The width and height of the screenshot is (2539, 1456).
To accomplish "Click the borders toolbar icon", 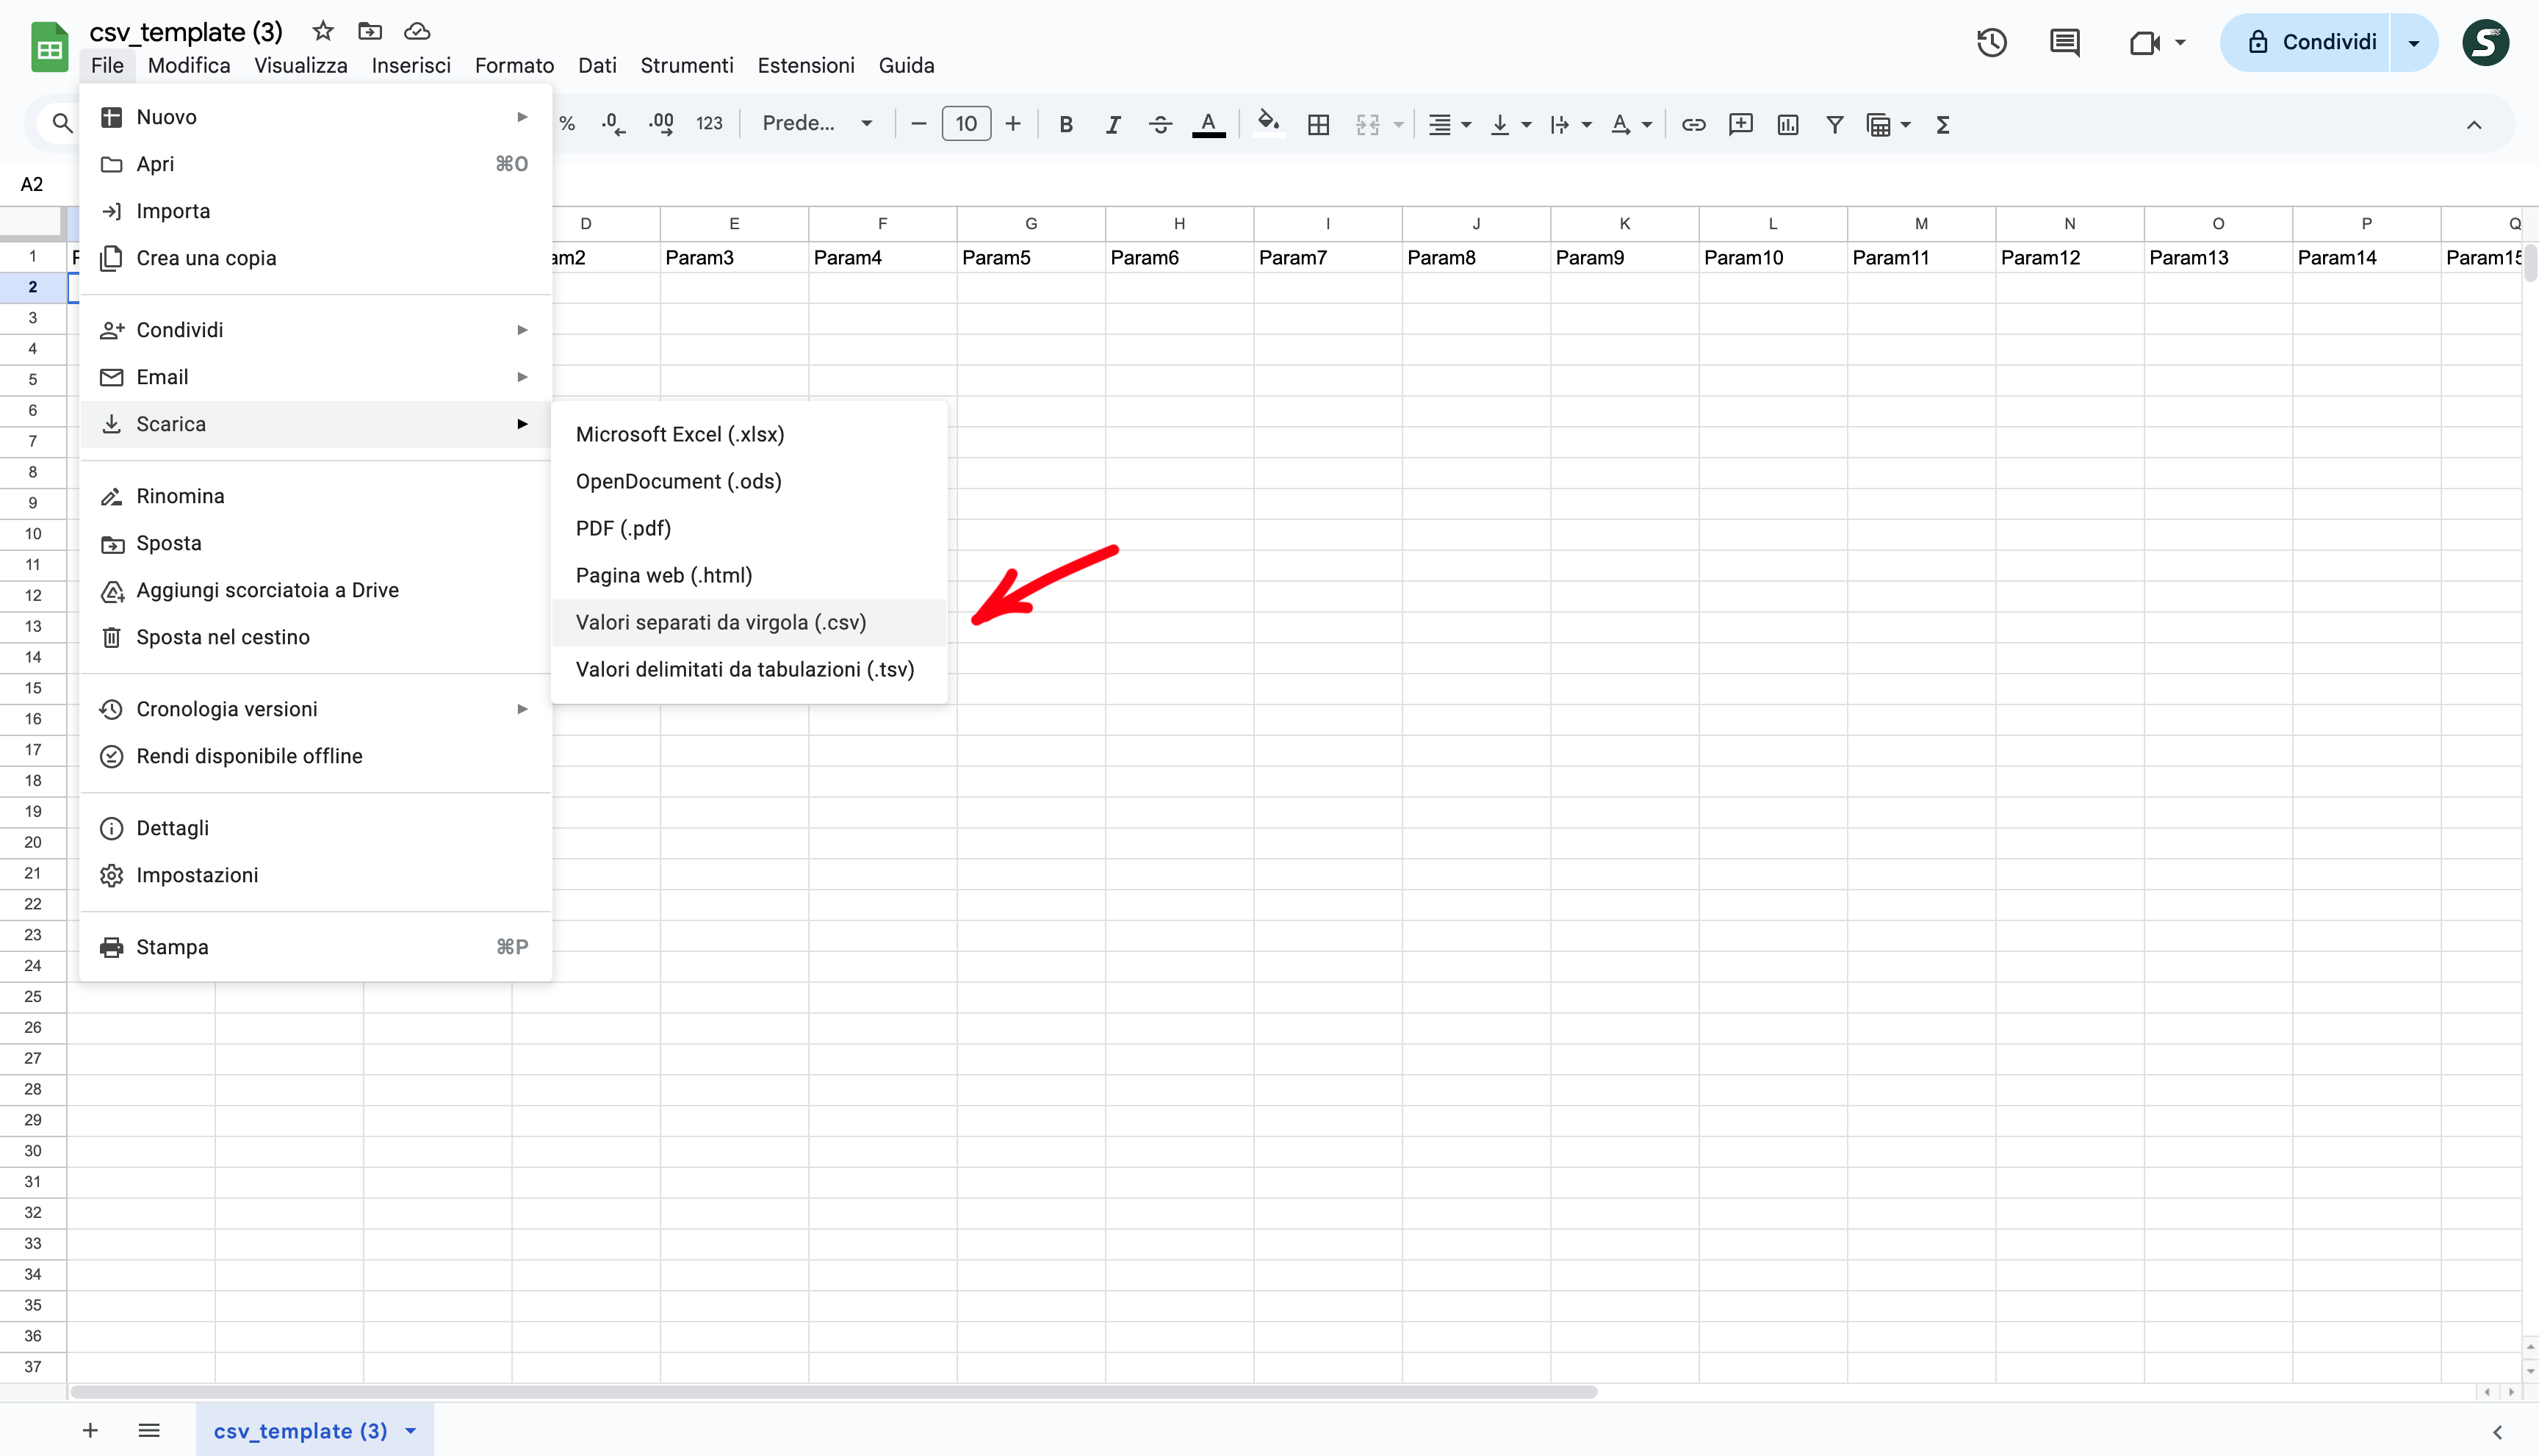I will pos(1318,124).
